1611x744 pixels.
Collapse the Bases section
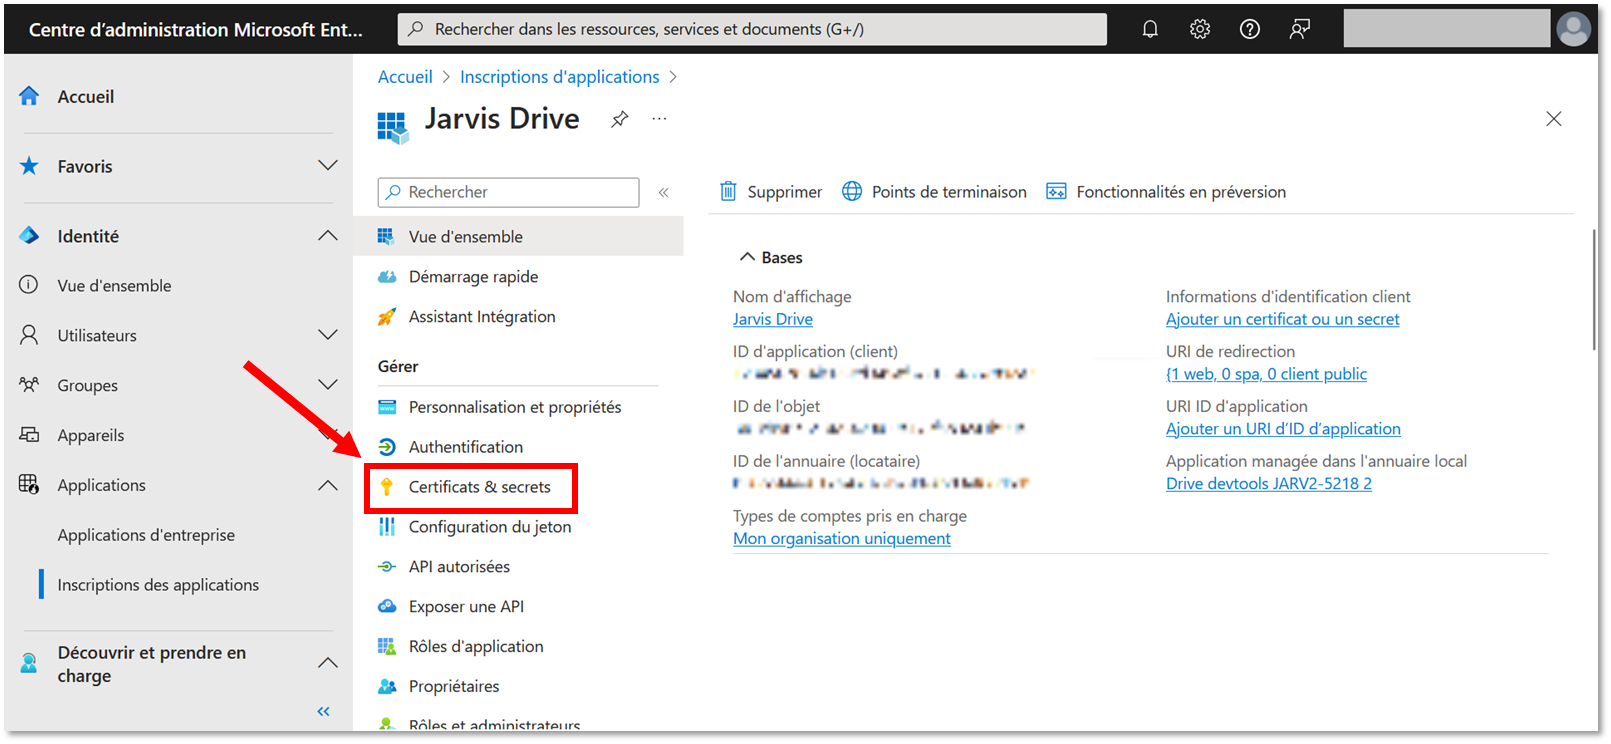tap(747, 257)
